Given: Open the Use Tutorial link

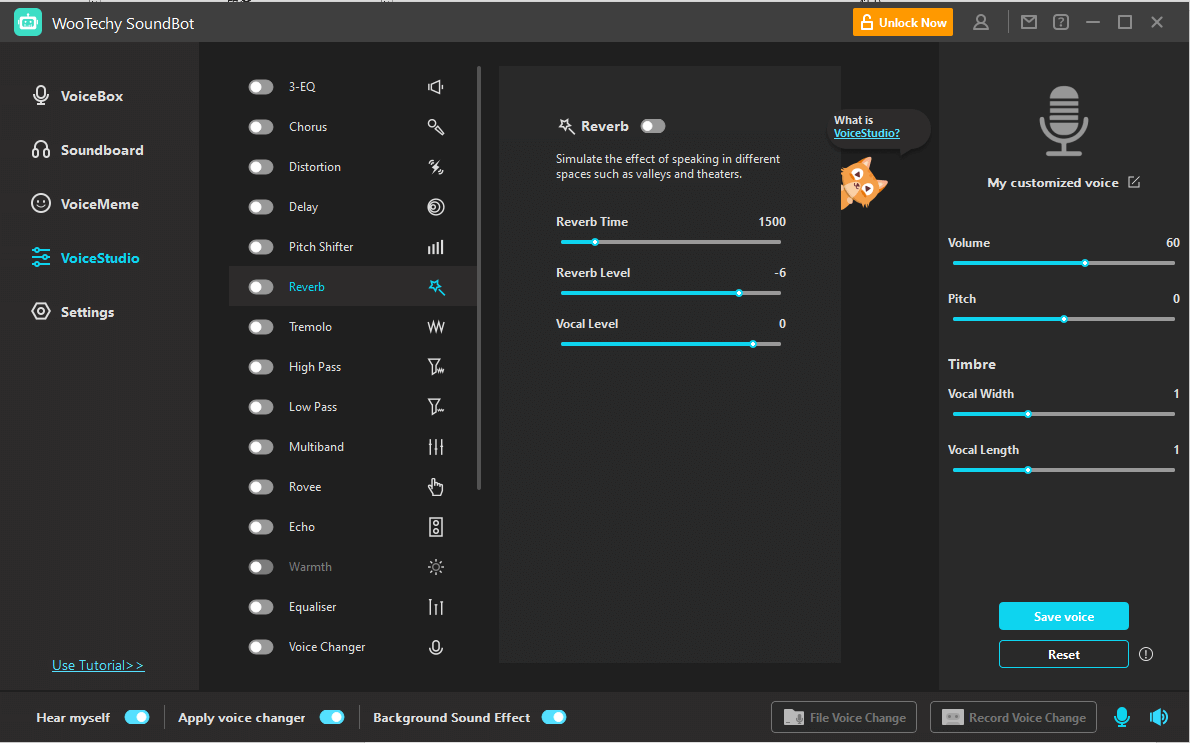Looking at the screenshot, I should (98, 665).
